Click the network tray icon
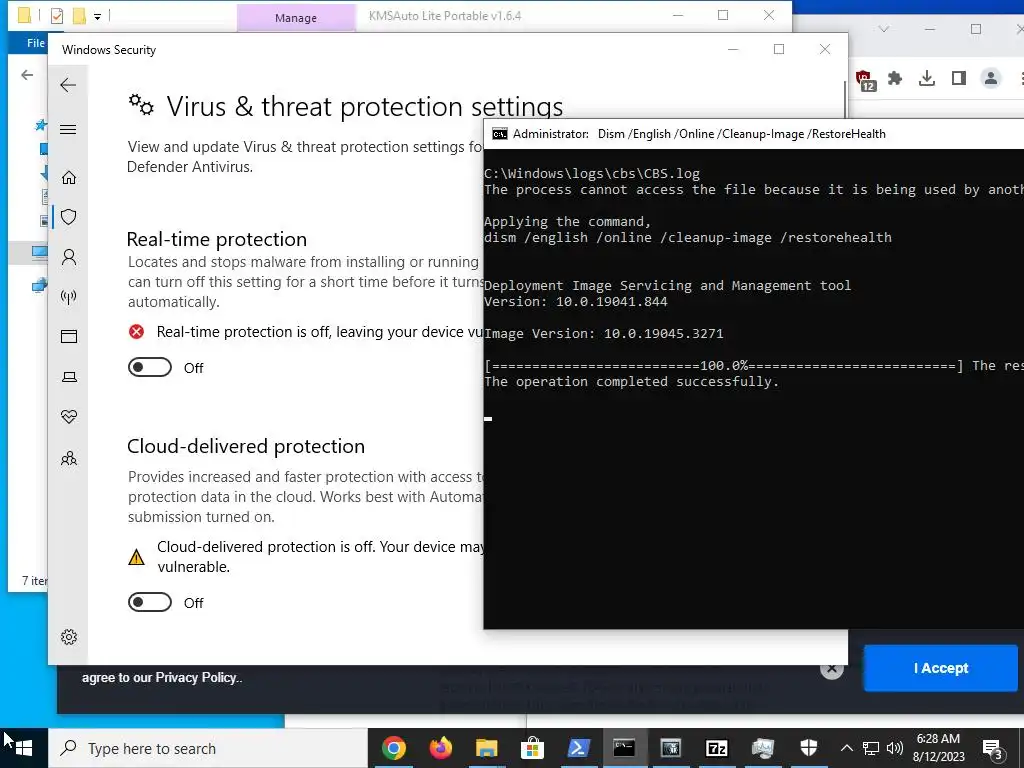The height and width of the screenshot is (768, 1024). 871,748
